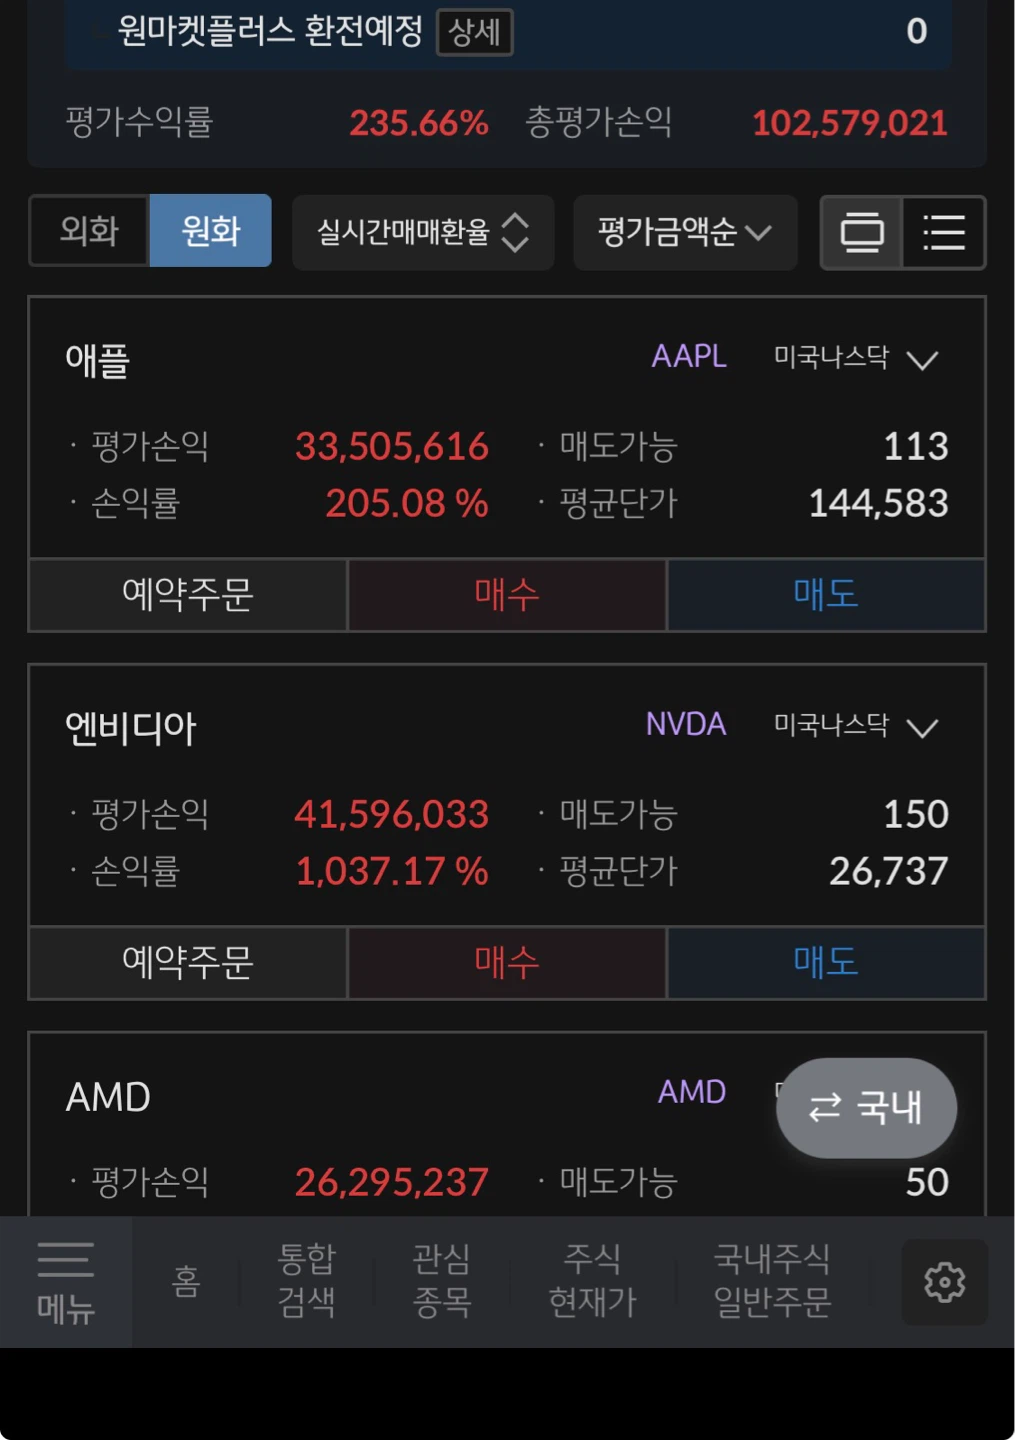Open 통합검색 tab
The width and height of the screenshot is (1015, 1440).
pyautogui.click(x=306, y=1282)
